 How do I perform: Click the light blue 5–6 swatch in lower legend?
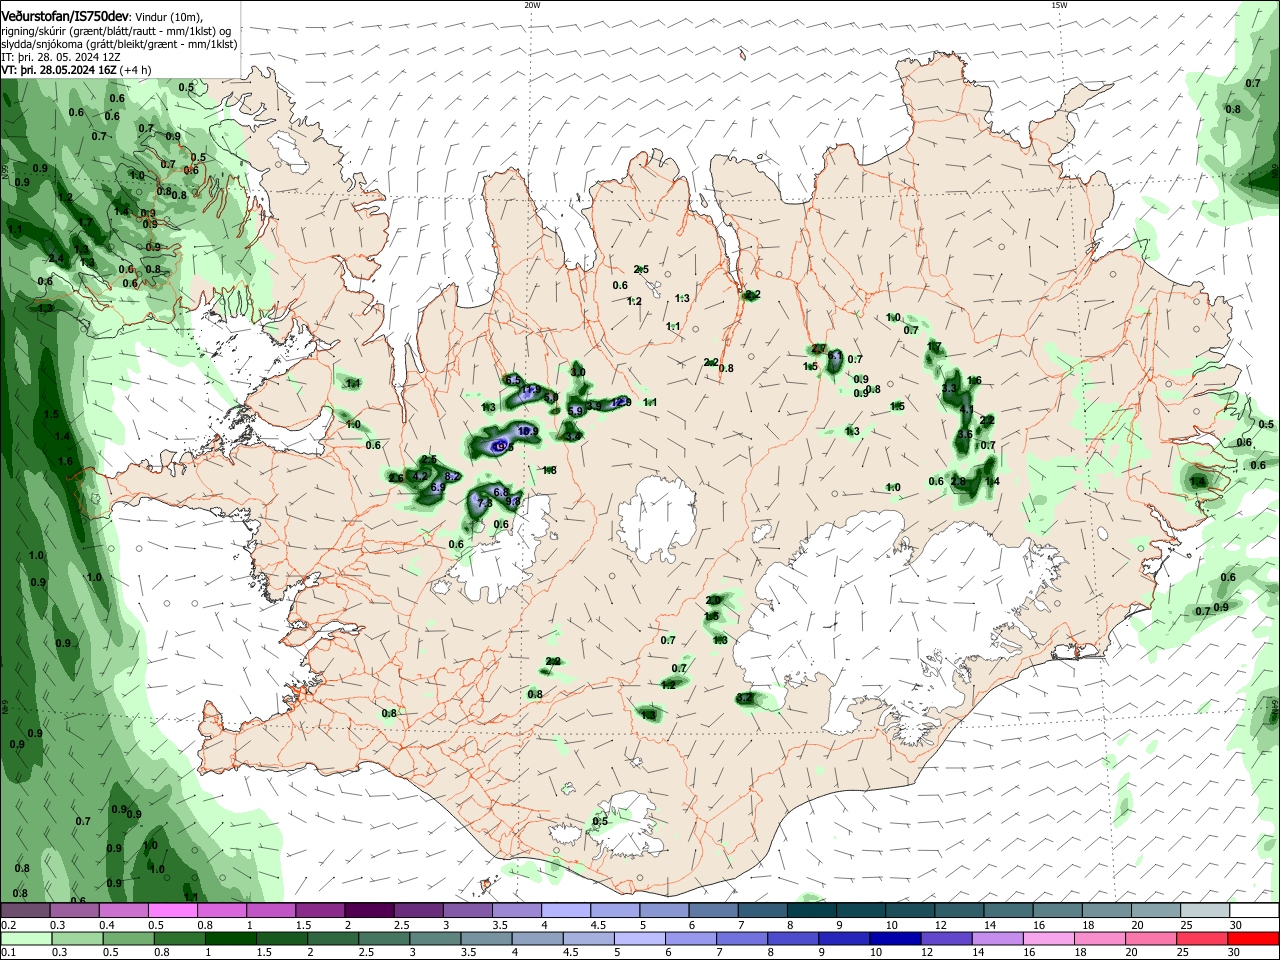(x=638, y=939)
